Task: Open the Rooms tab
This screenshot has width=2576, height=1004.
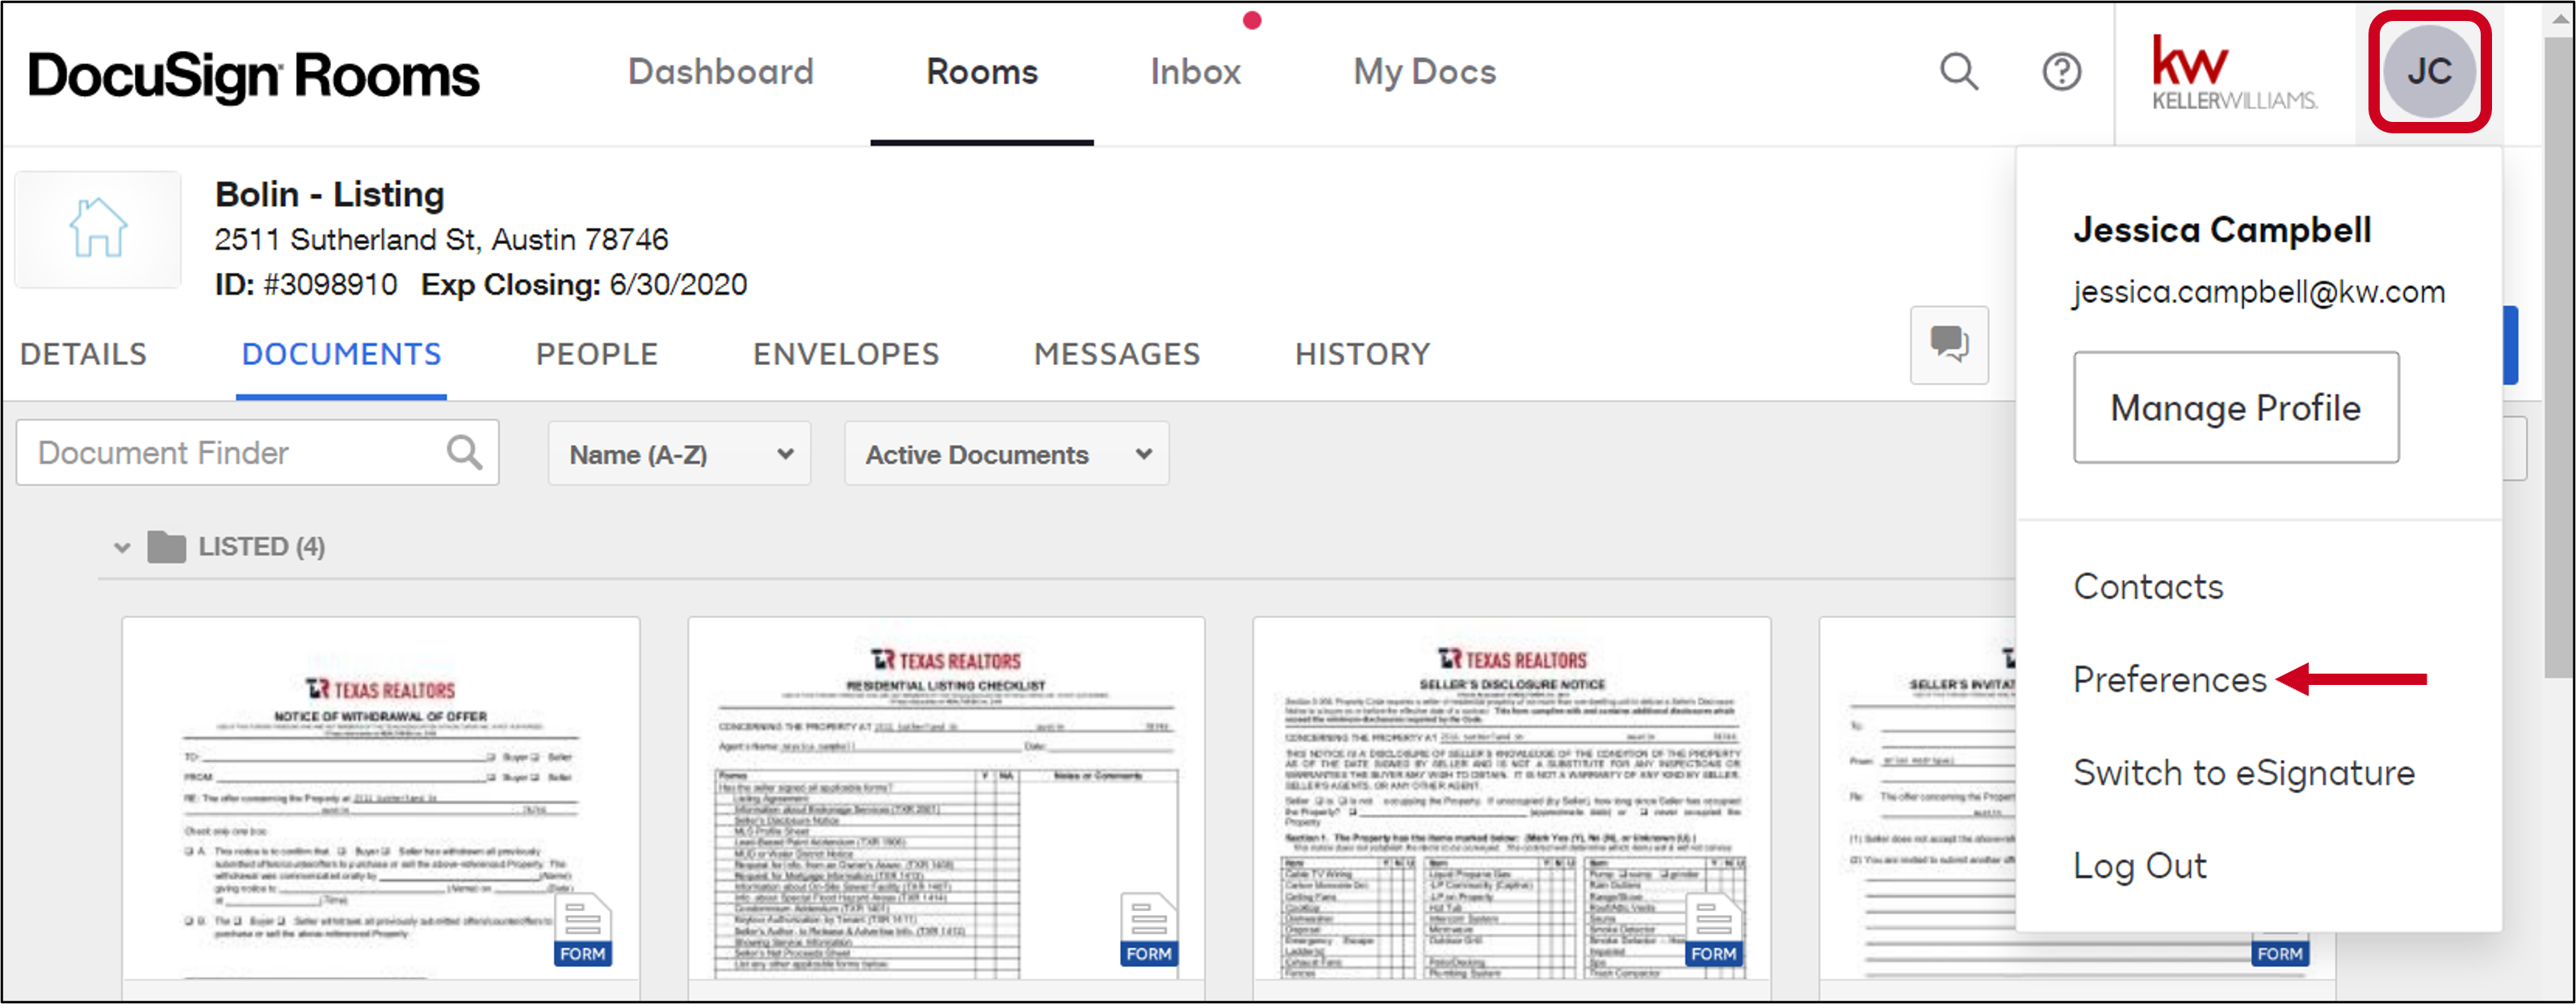Action: coord(982,72)
